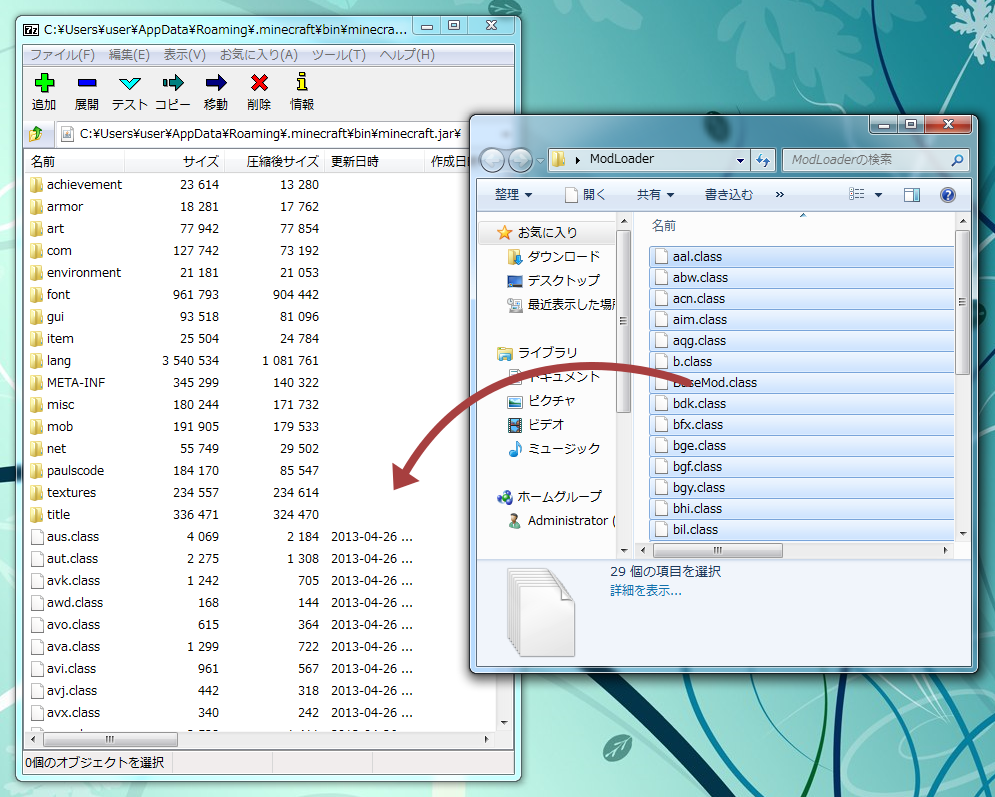995x797 pixels.
Task: Click the magnifier icon in the ModLoader search box
Action: point(957,160)
